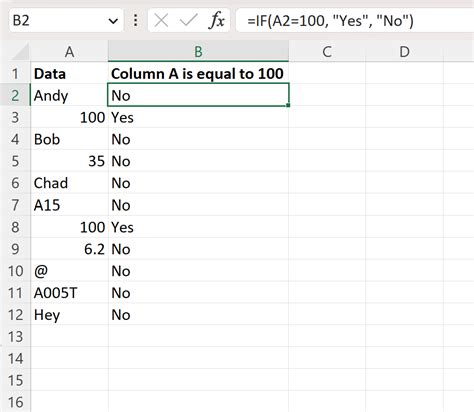The height and width of the screenshot is (412, 474).
Task: Select row 15 header
Action: (x=15, y=380)
